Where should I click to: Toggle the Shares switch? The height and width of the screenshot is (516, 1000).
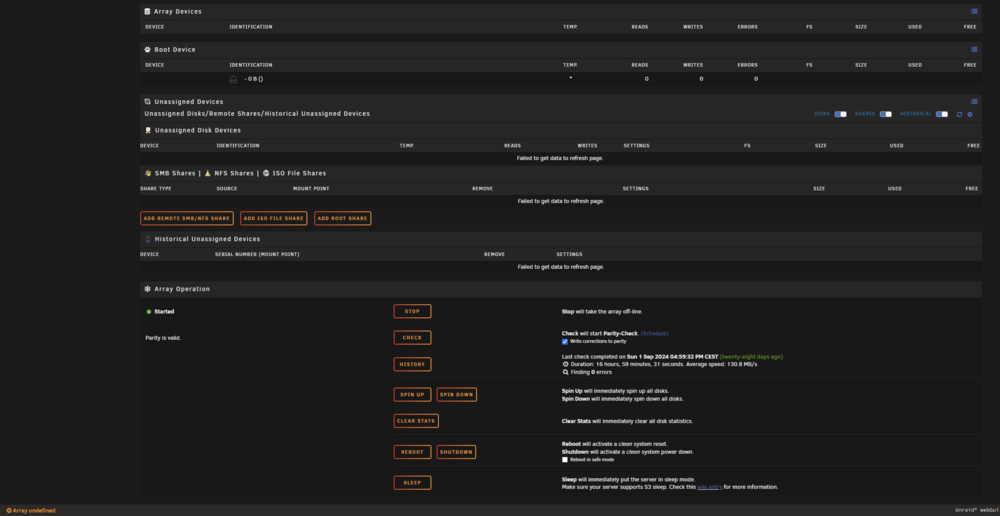[x=885, y=114]
